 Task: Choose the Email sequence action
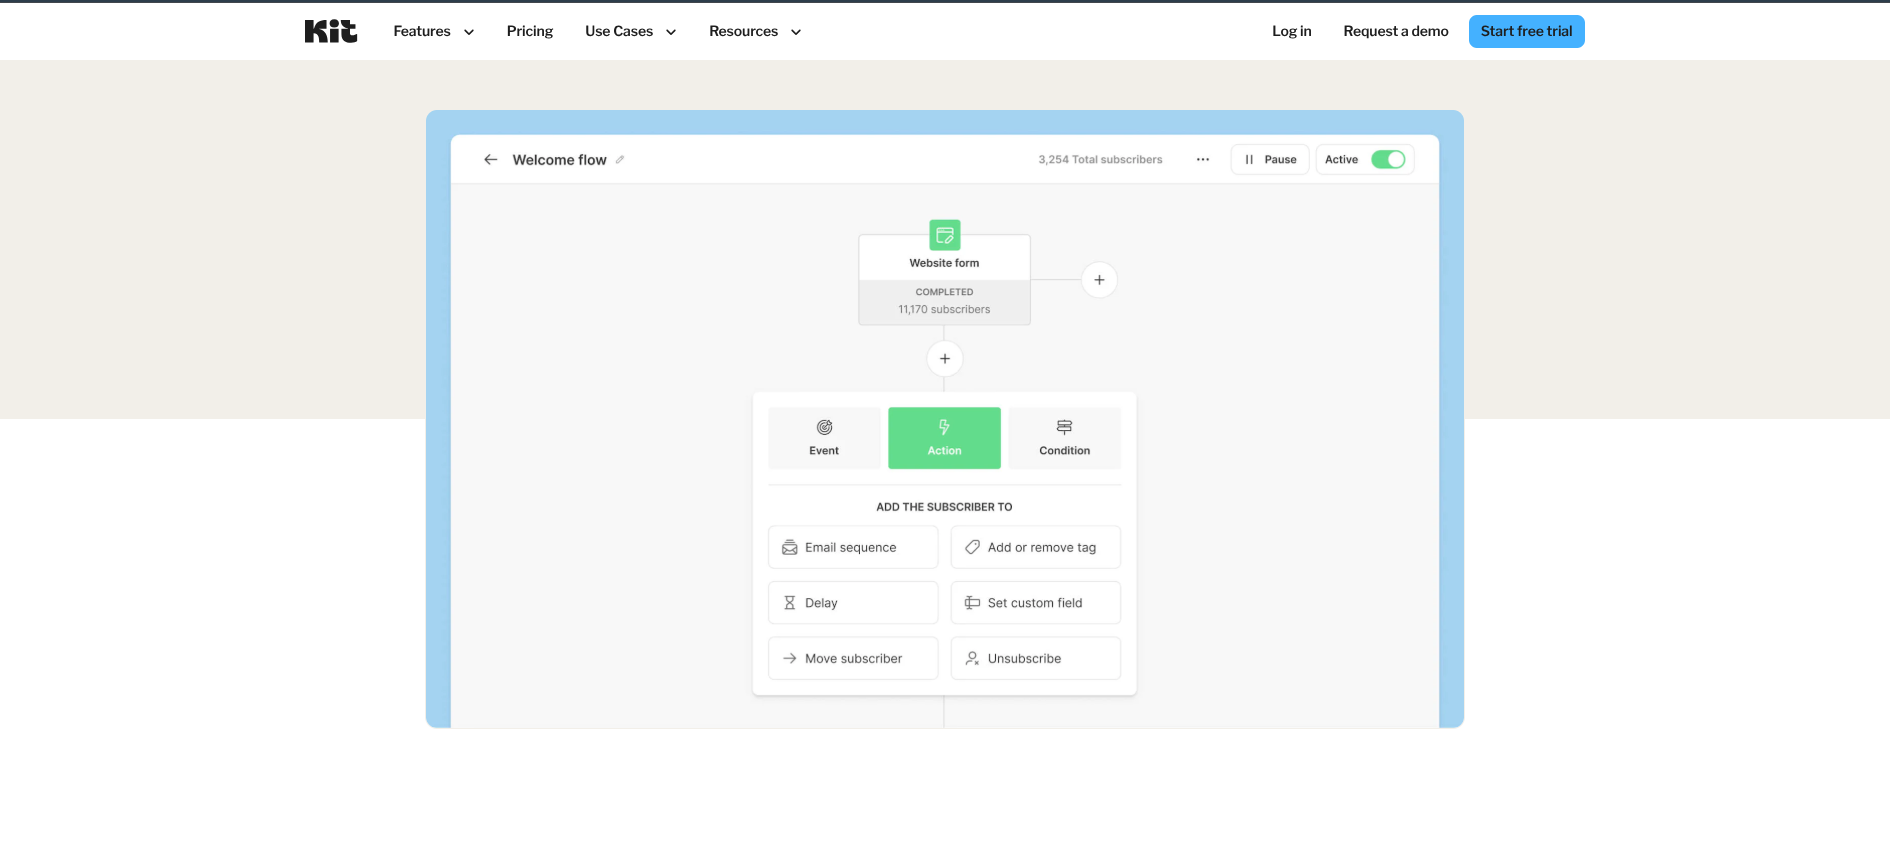pyautogui.click(x=852, y=547)
